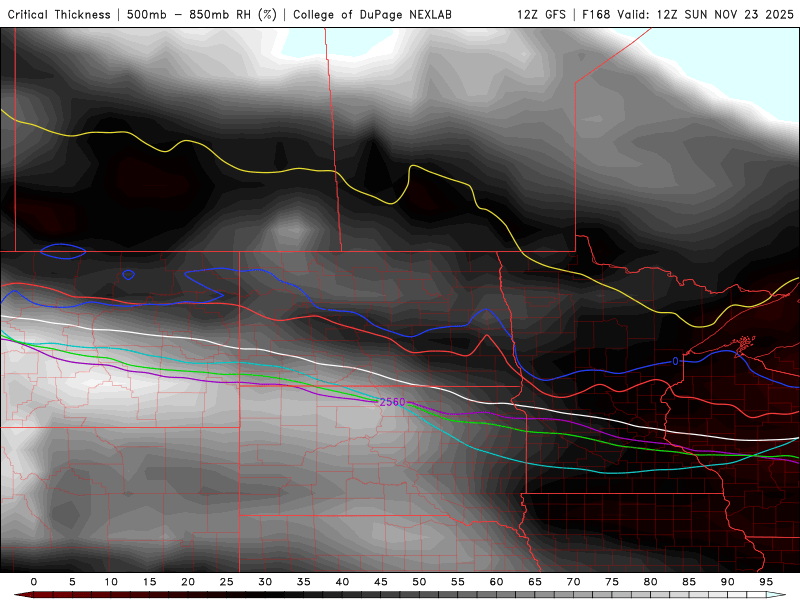Image resolution: width=800 pixels, height=600 pixels.
Task: Click the "15" tick label on color bar
Action: (x=149, y=582)
